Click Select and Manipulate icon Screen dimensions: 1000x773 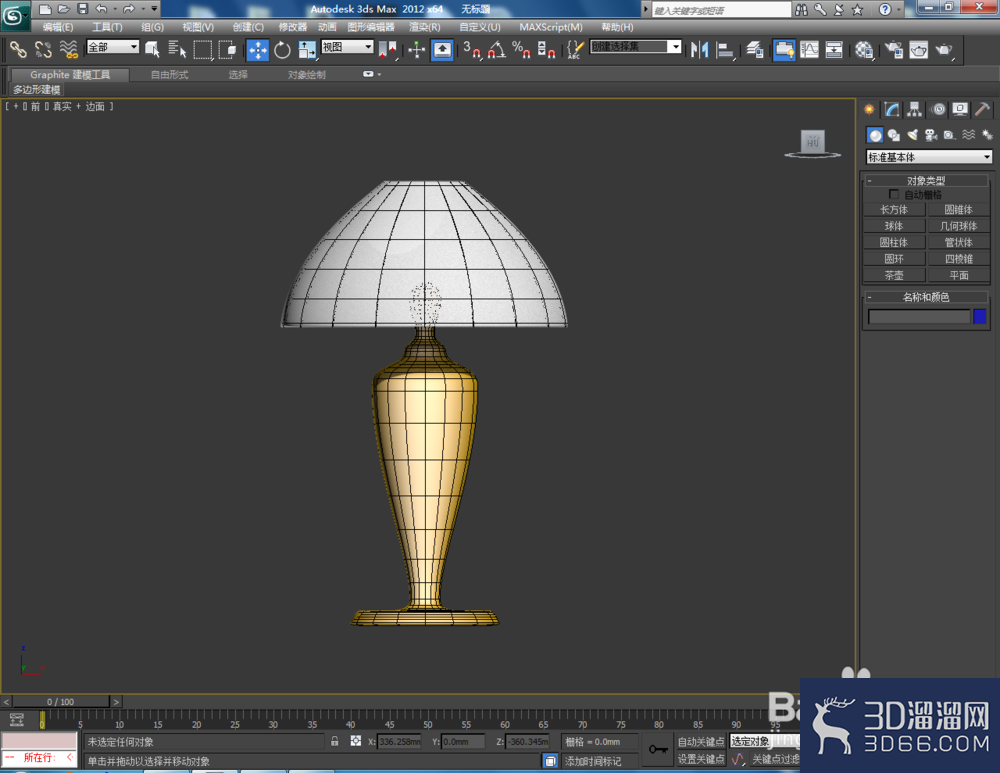[416, 49]
